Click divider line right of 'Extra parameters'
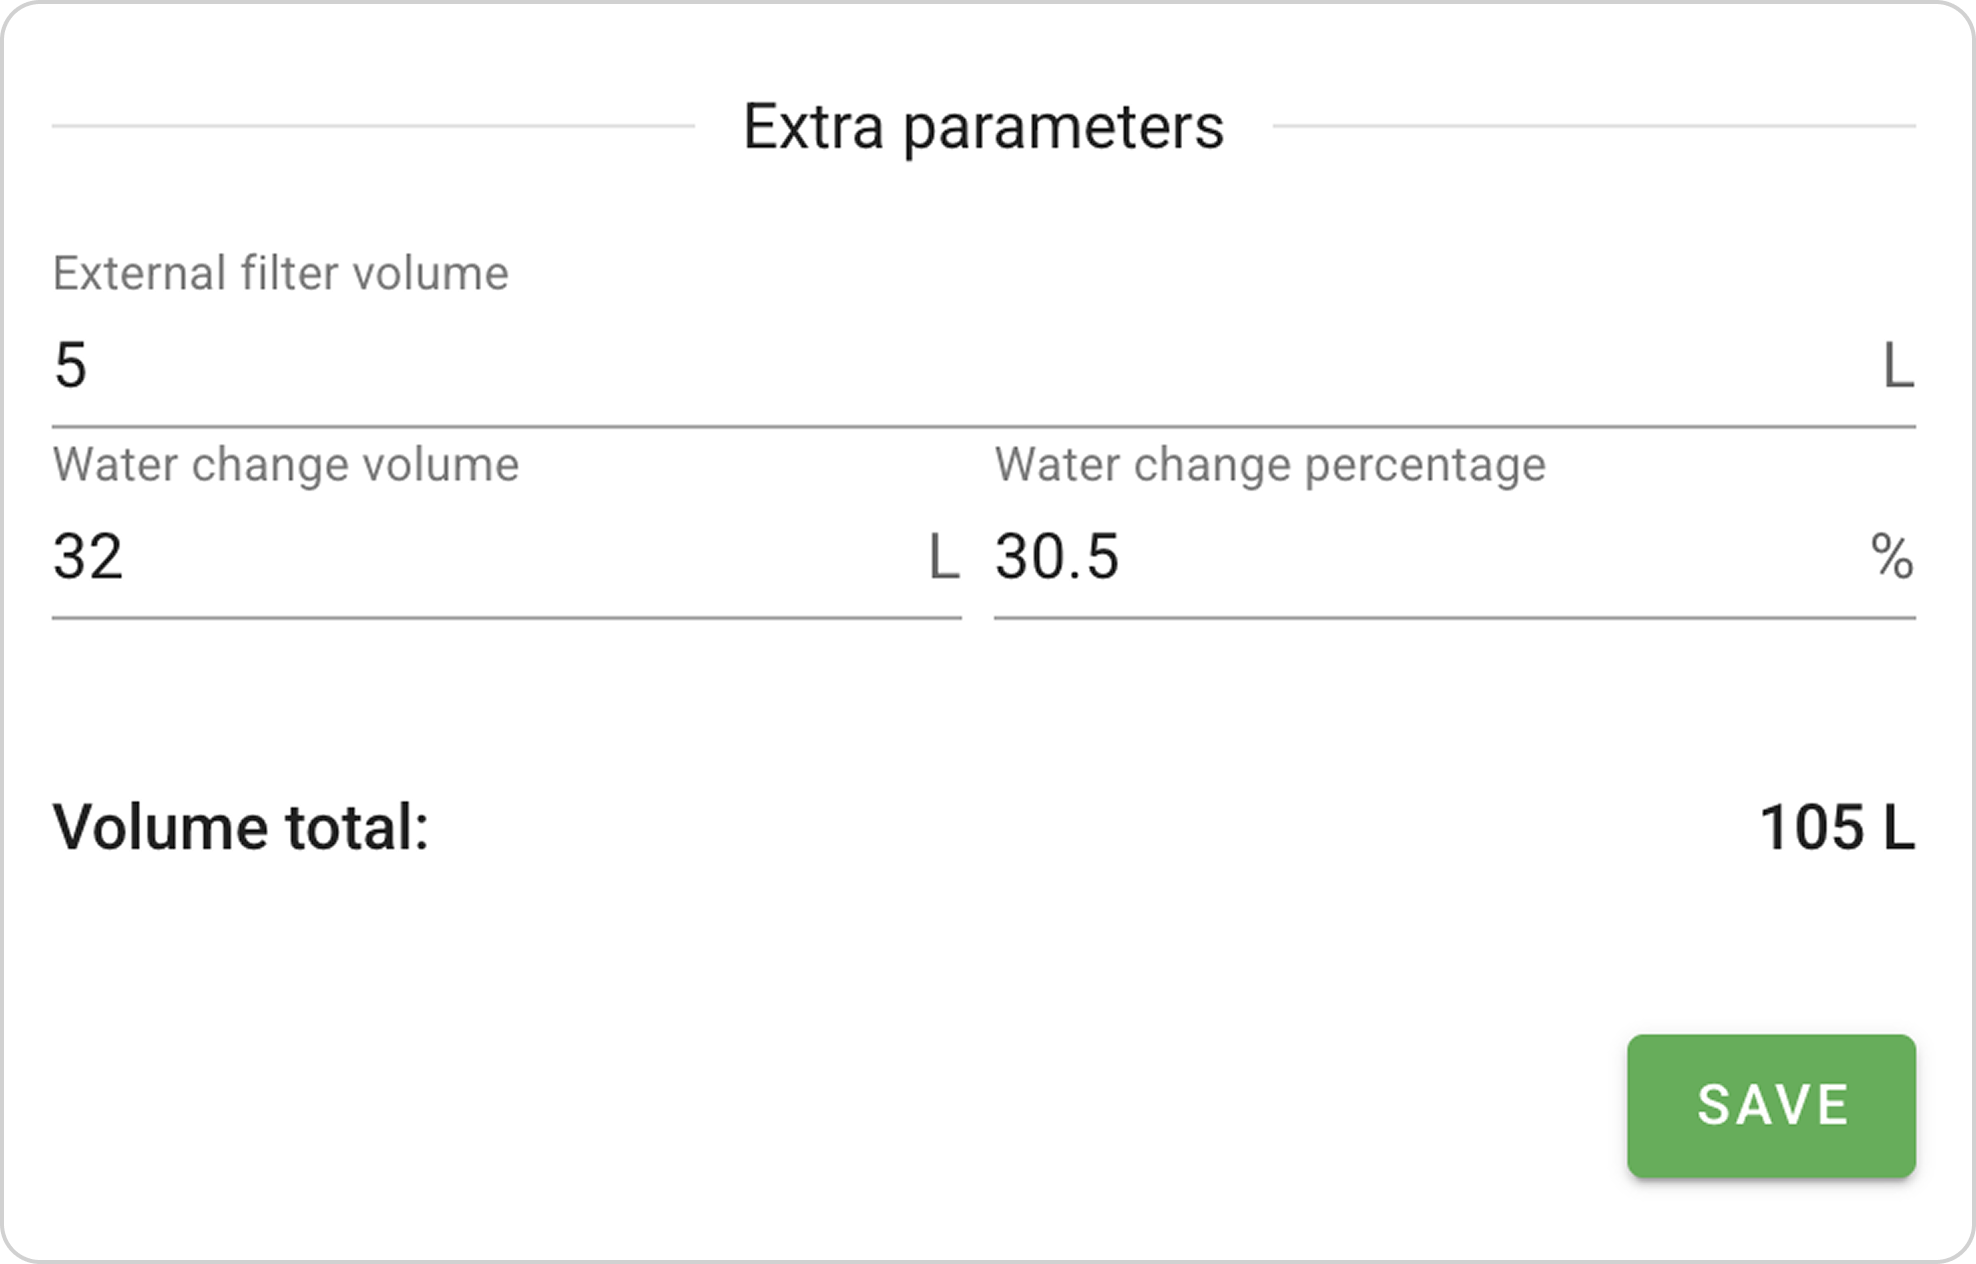 1594,126
